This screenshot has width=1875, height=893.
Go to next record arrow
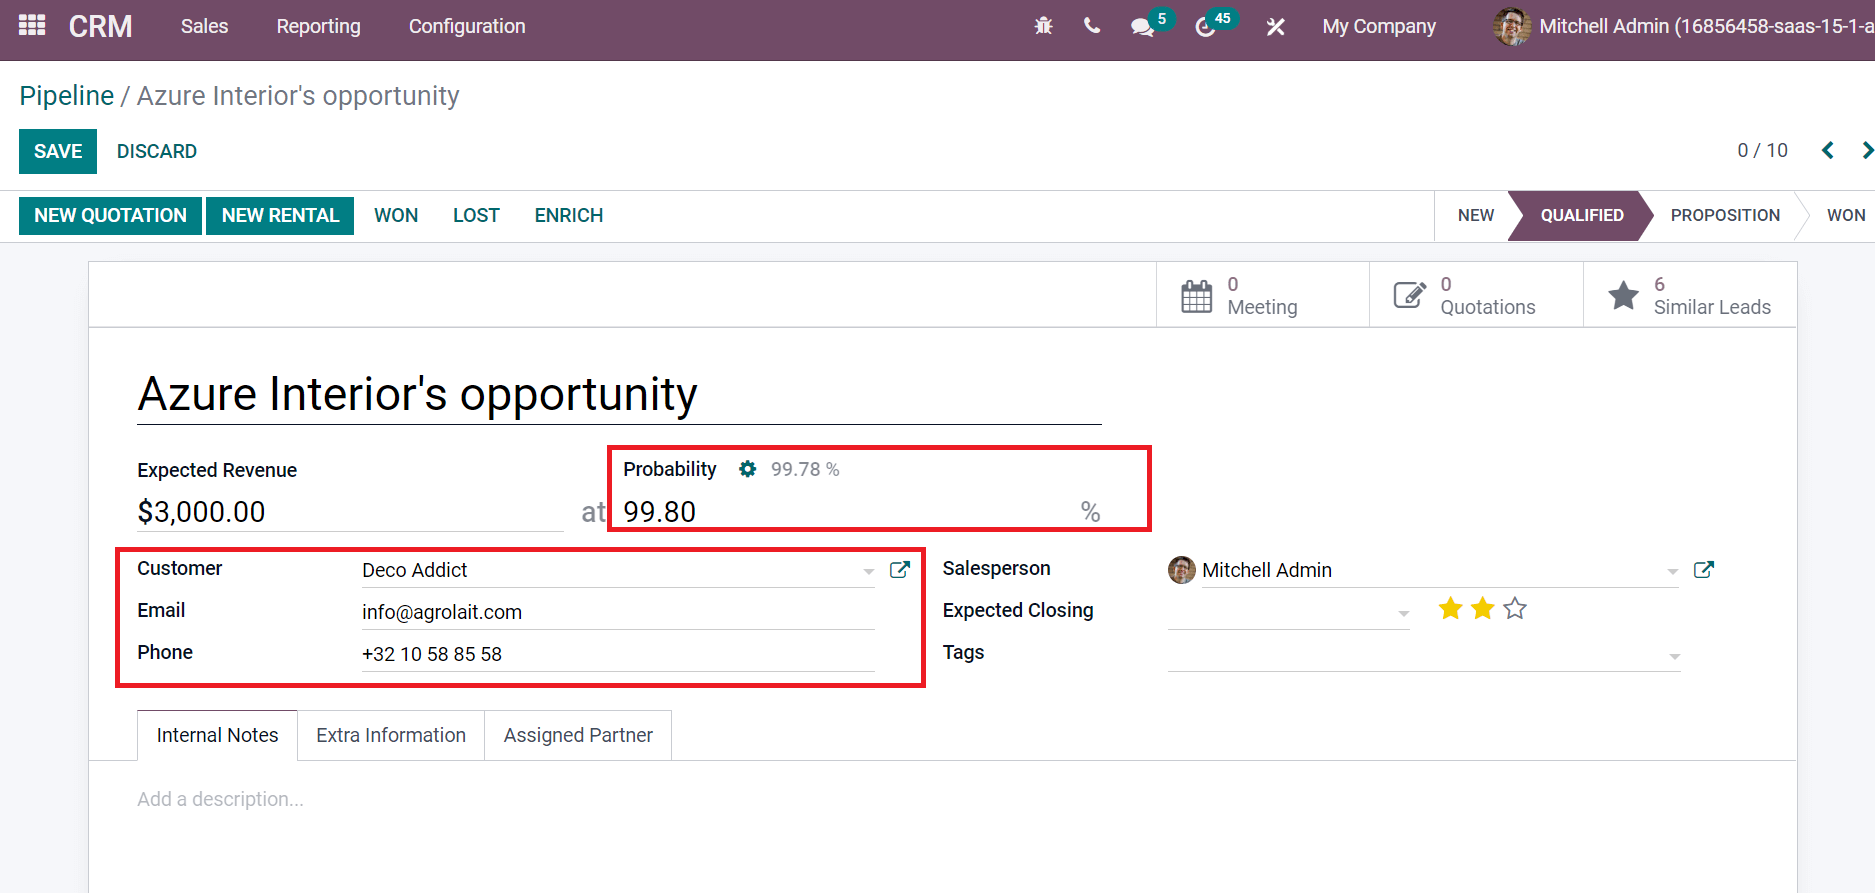click(1867, 150)
